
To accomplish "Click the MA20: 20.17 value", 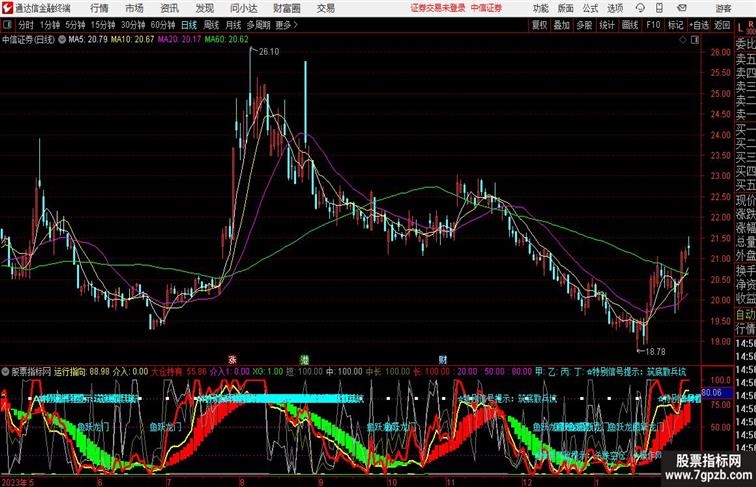I will point(179,40).
